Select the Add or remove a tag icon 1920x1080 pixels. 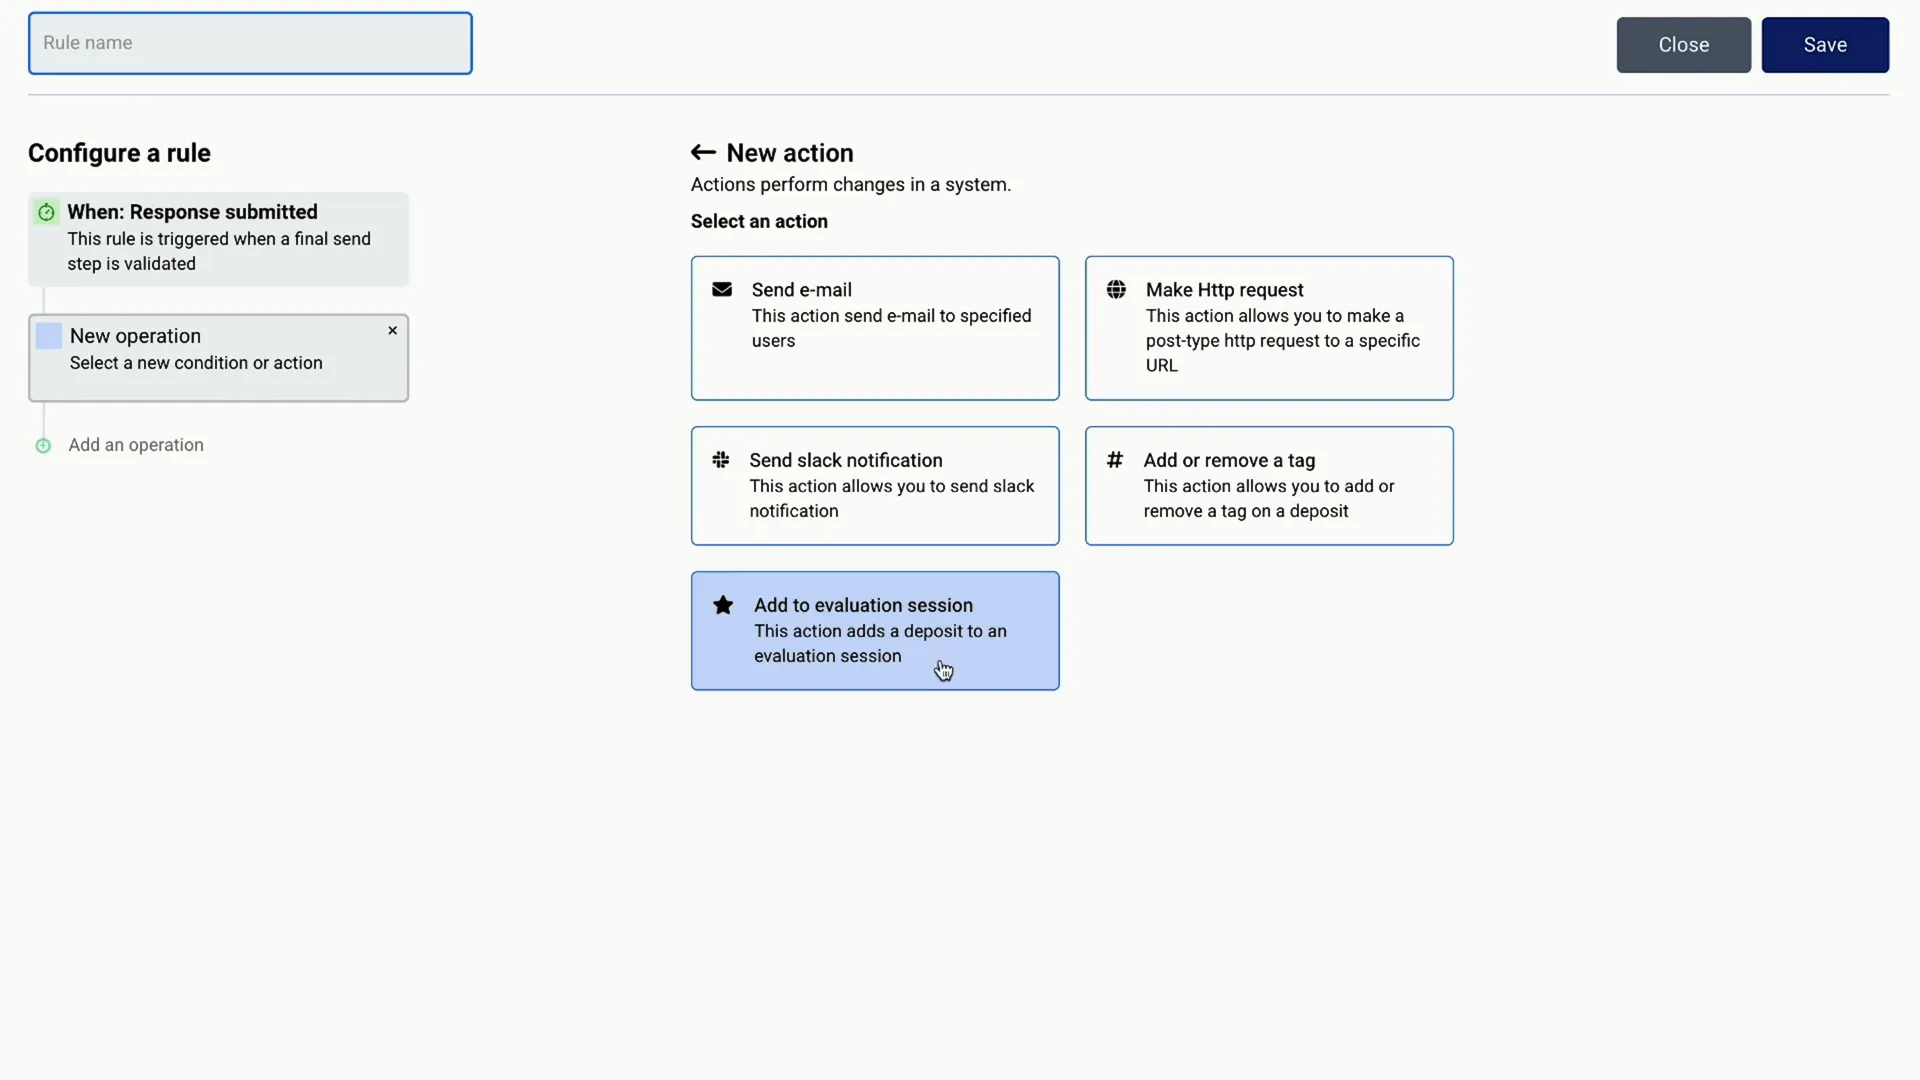click(1116, 460)
